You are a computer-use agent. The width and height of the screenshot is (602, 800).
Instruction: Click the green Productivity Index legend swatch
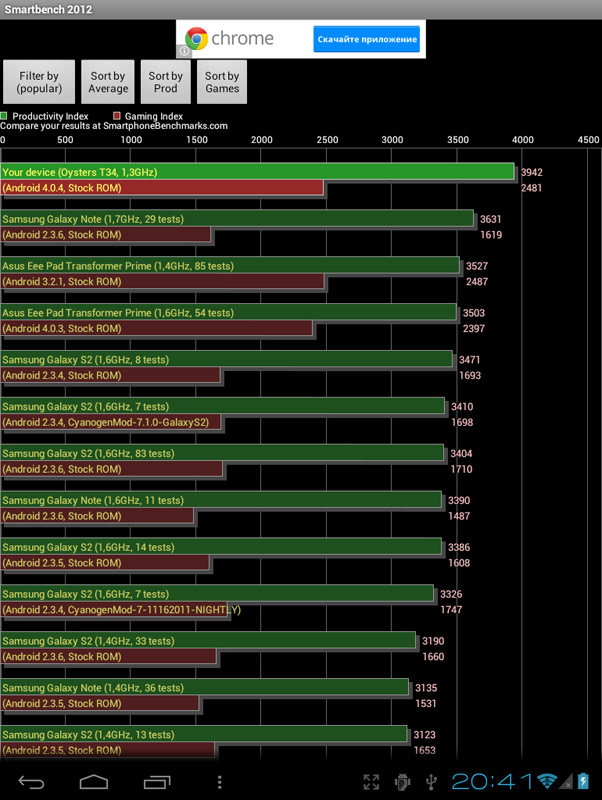(x=4, y=116)
